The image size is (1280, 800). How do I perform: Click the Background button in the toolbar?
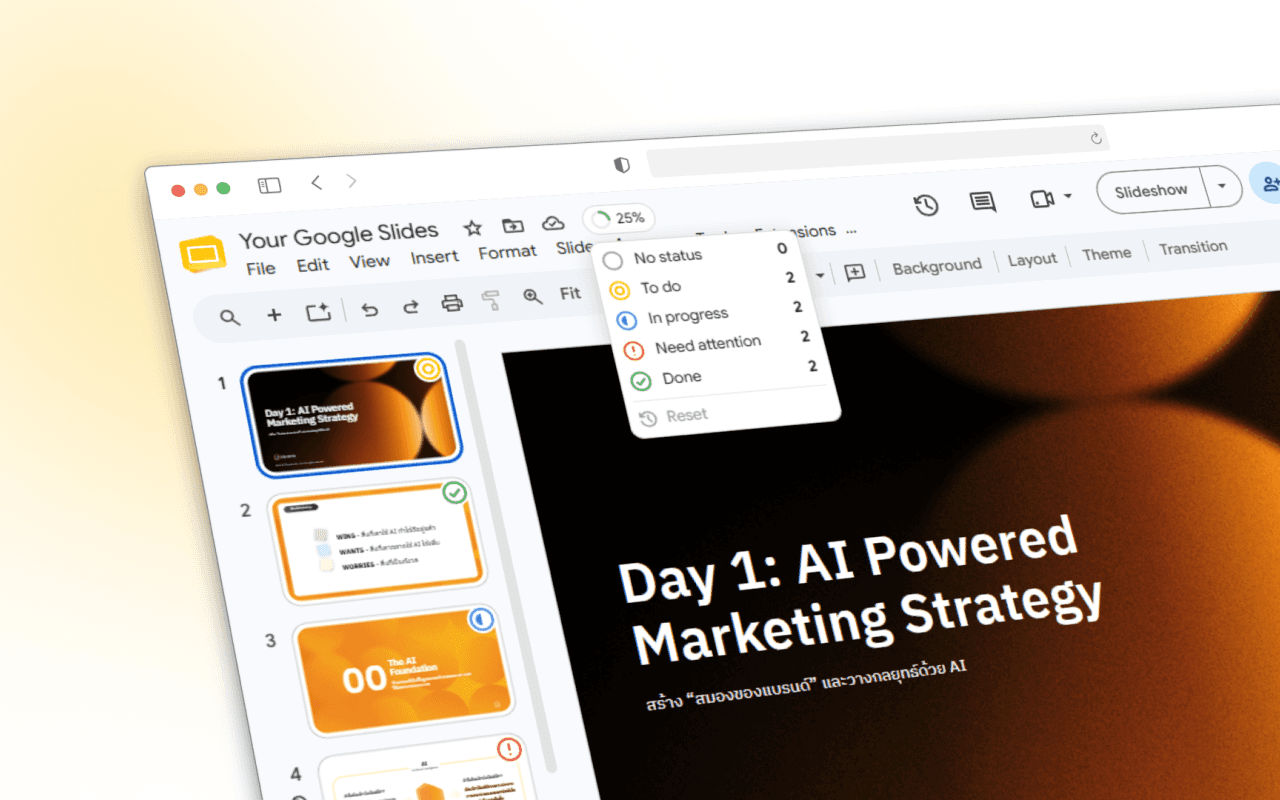coord(937,267)
